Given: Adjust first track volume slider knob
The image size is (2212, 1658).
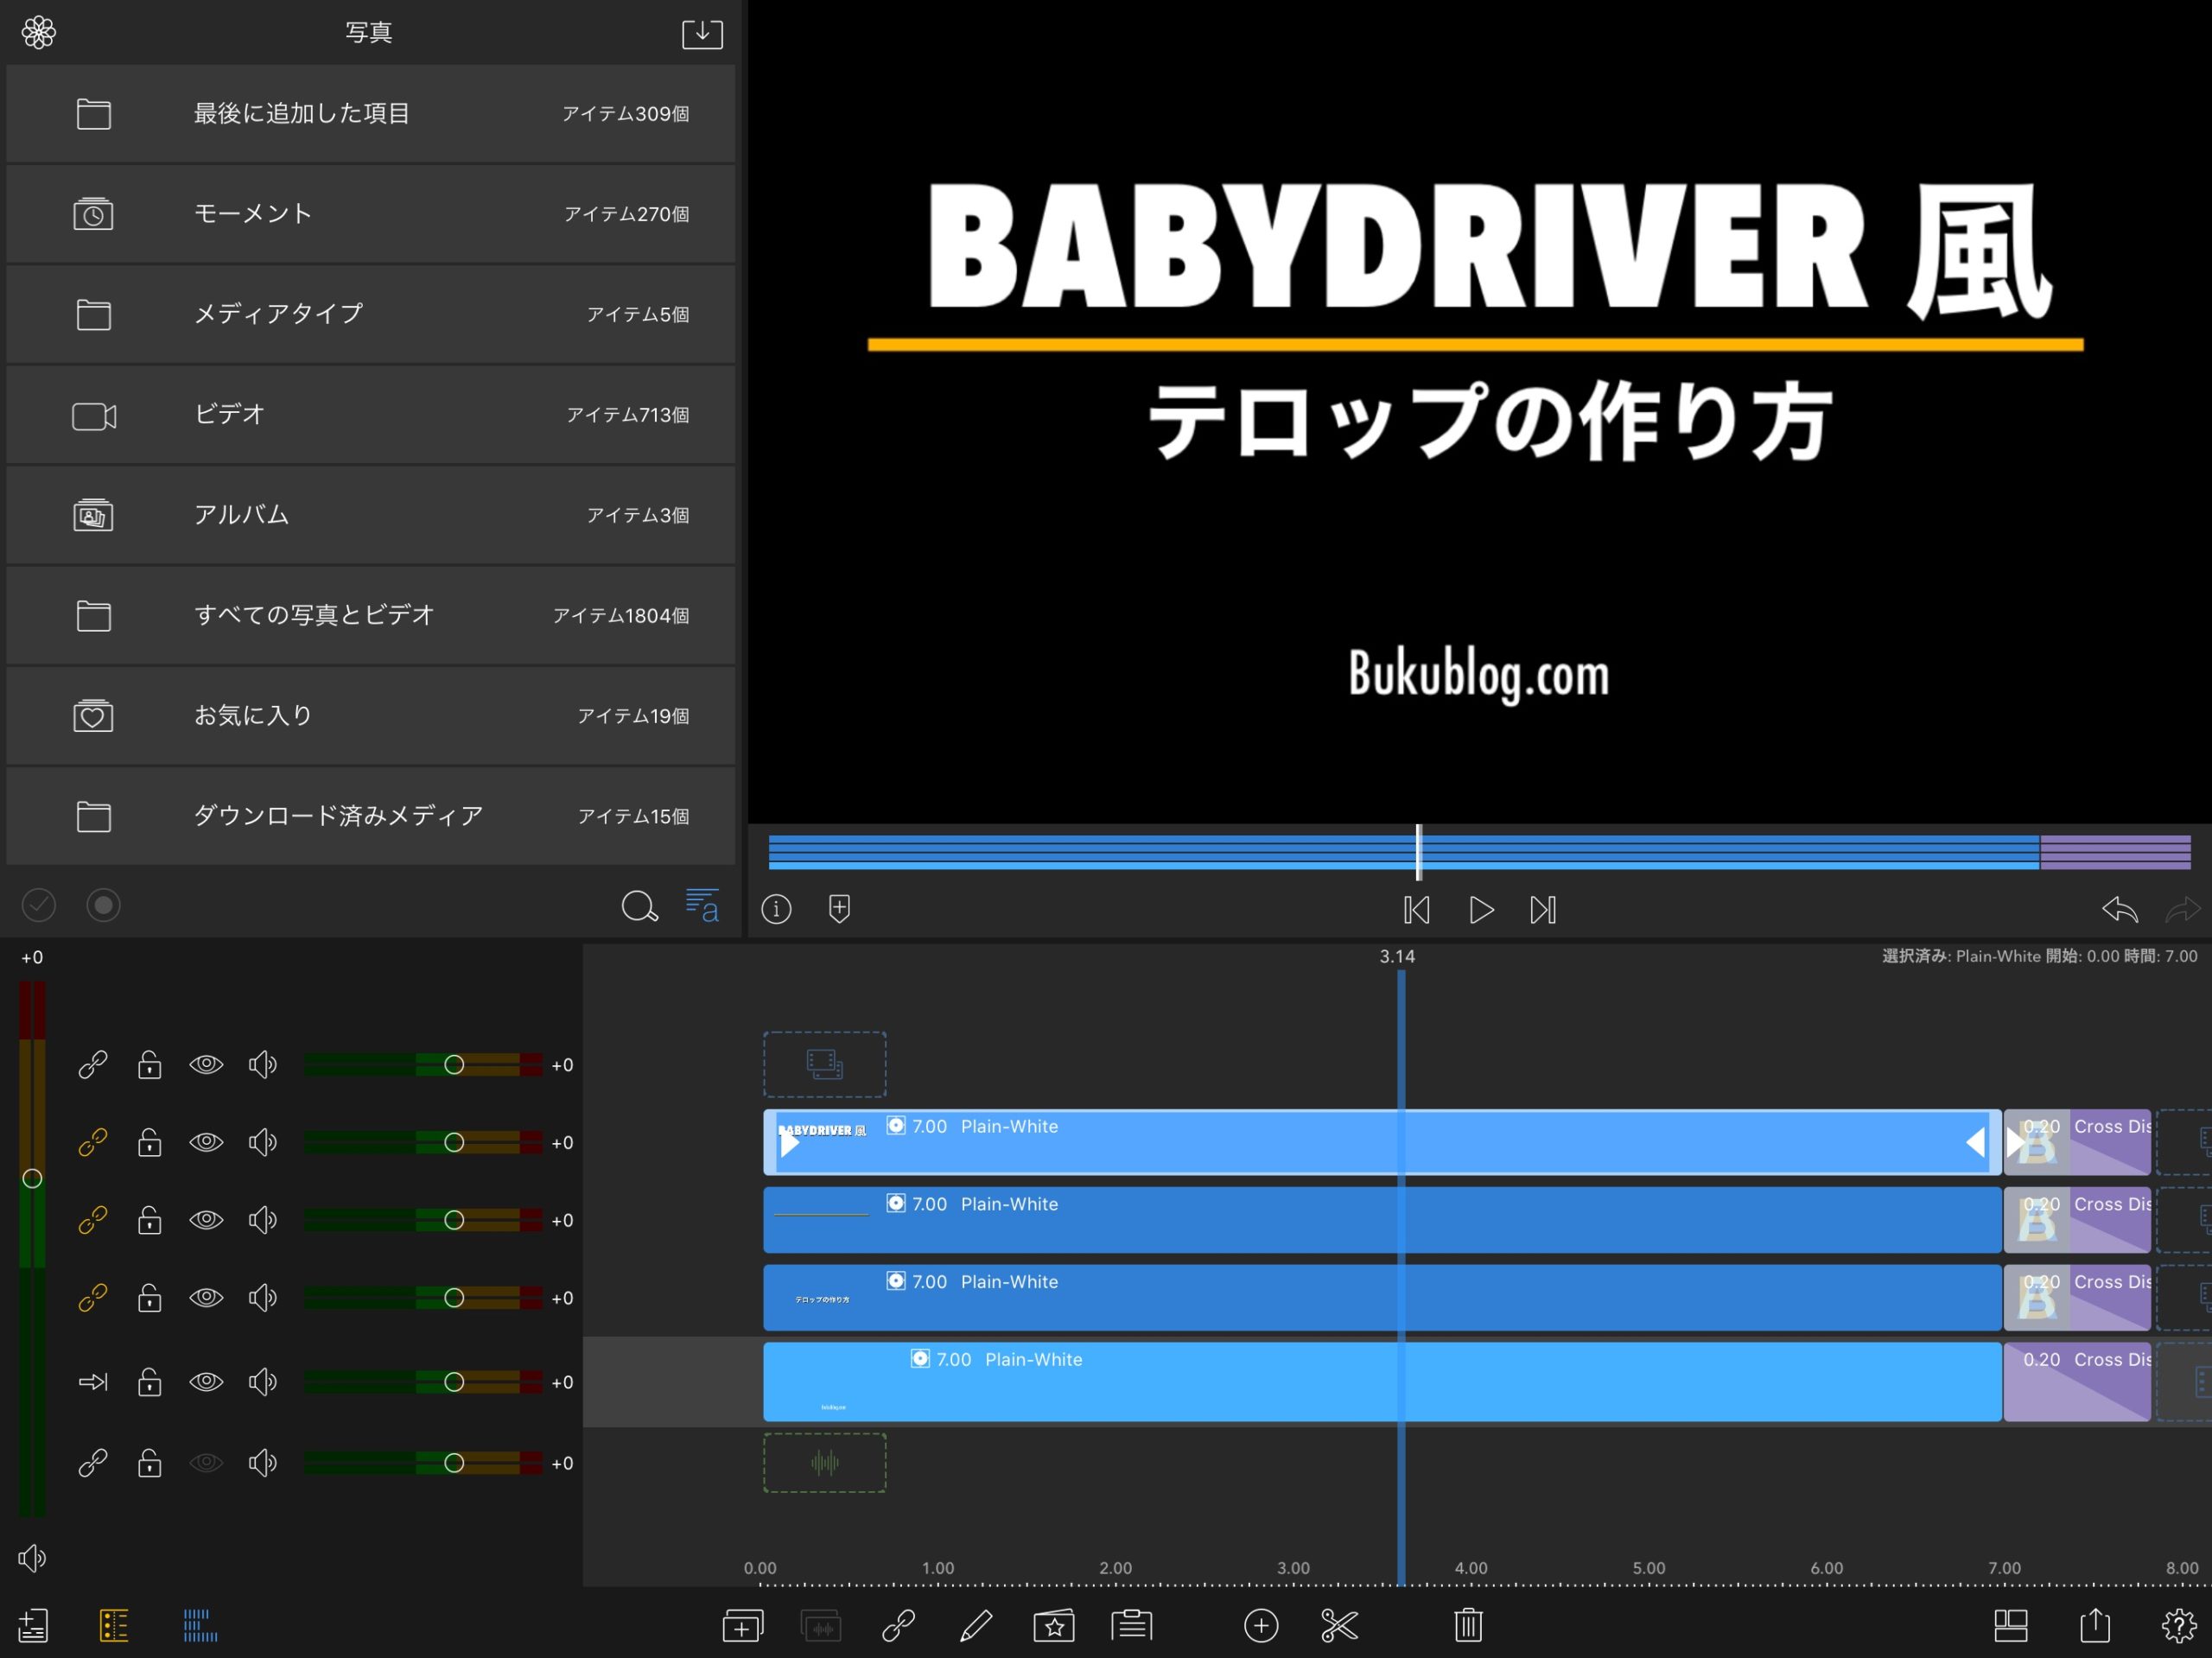Looking at the screenshot, I should pyautogui.click(x=454, y=1064).
